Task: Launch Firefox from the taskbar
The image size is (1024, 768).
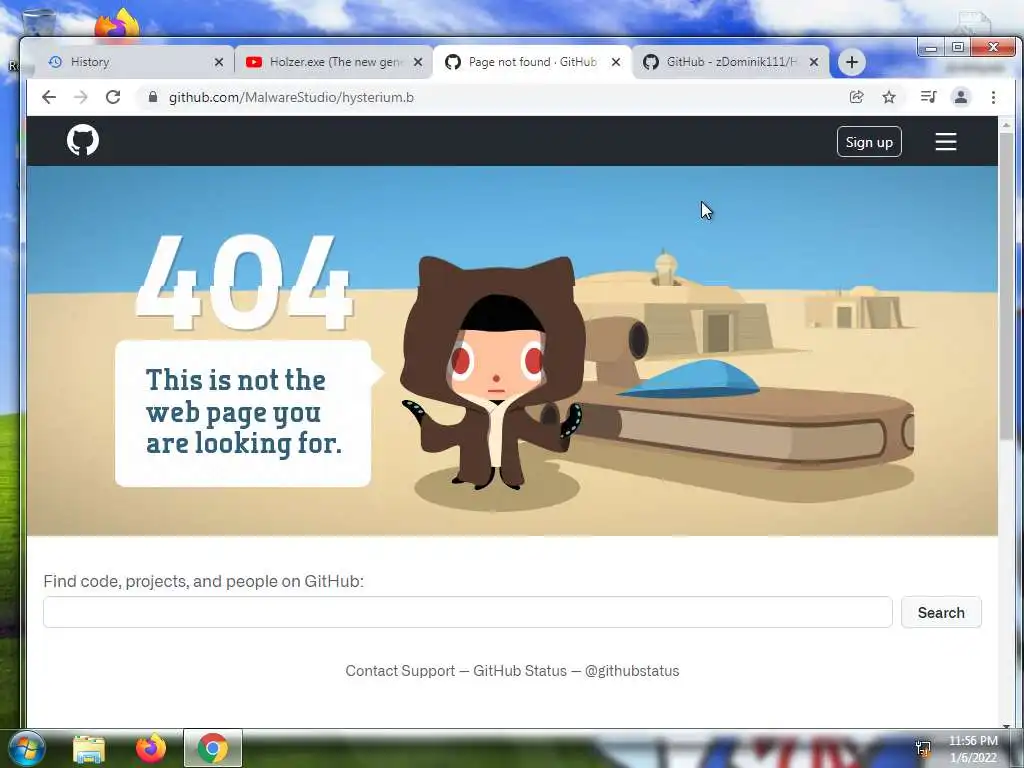Action: coord(151,748)
